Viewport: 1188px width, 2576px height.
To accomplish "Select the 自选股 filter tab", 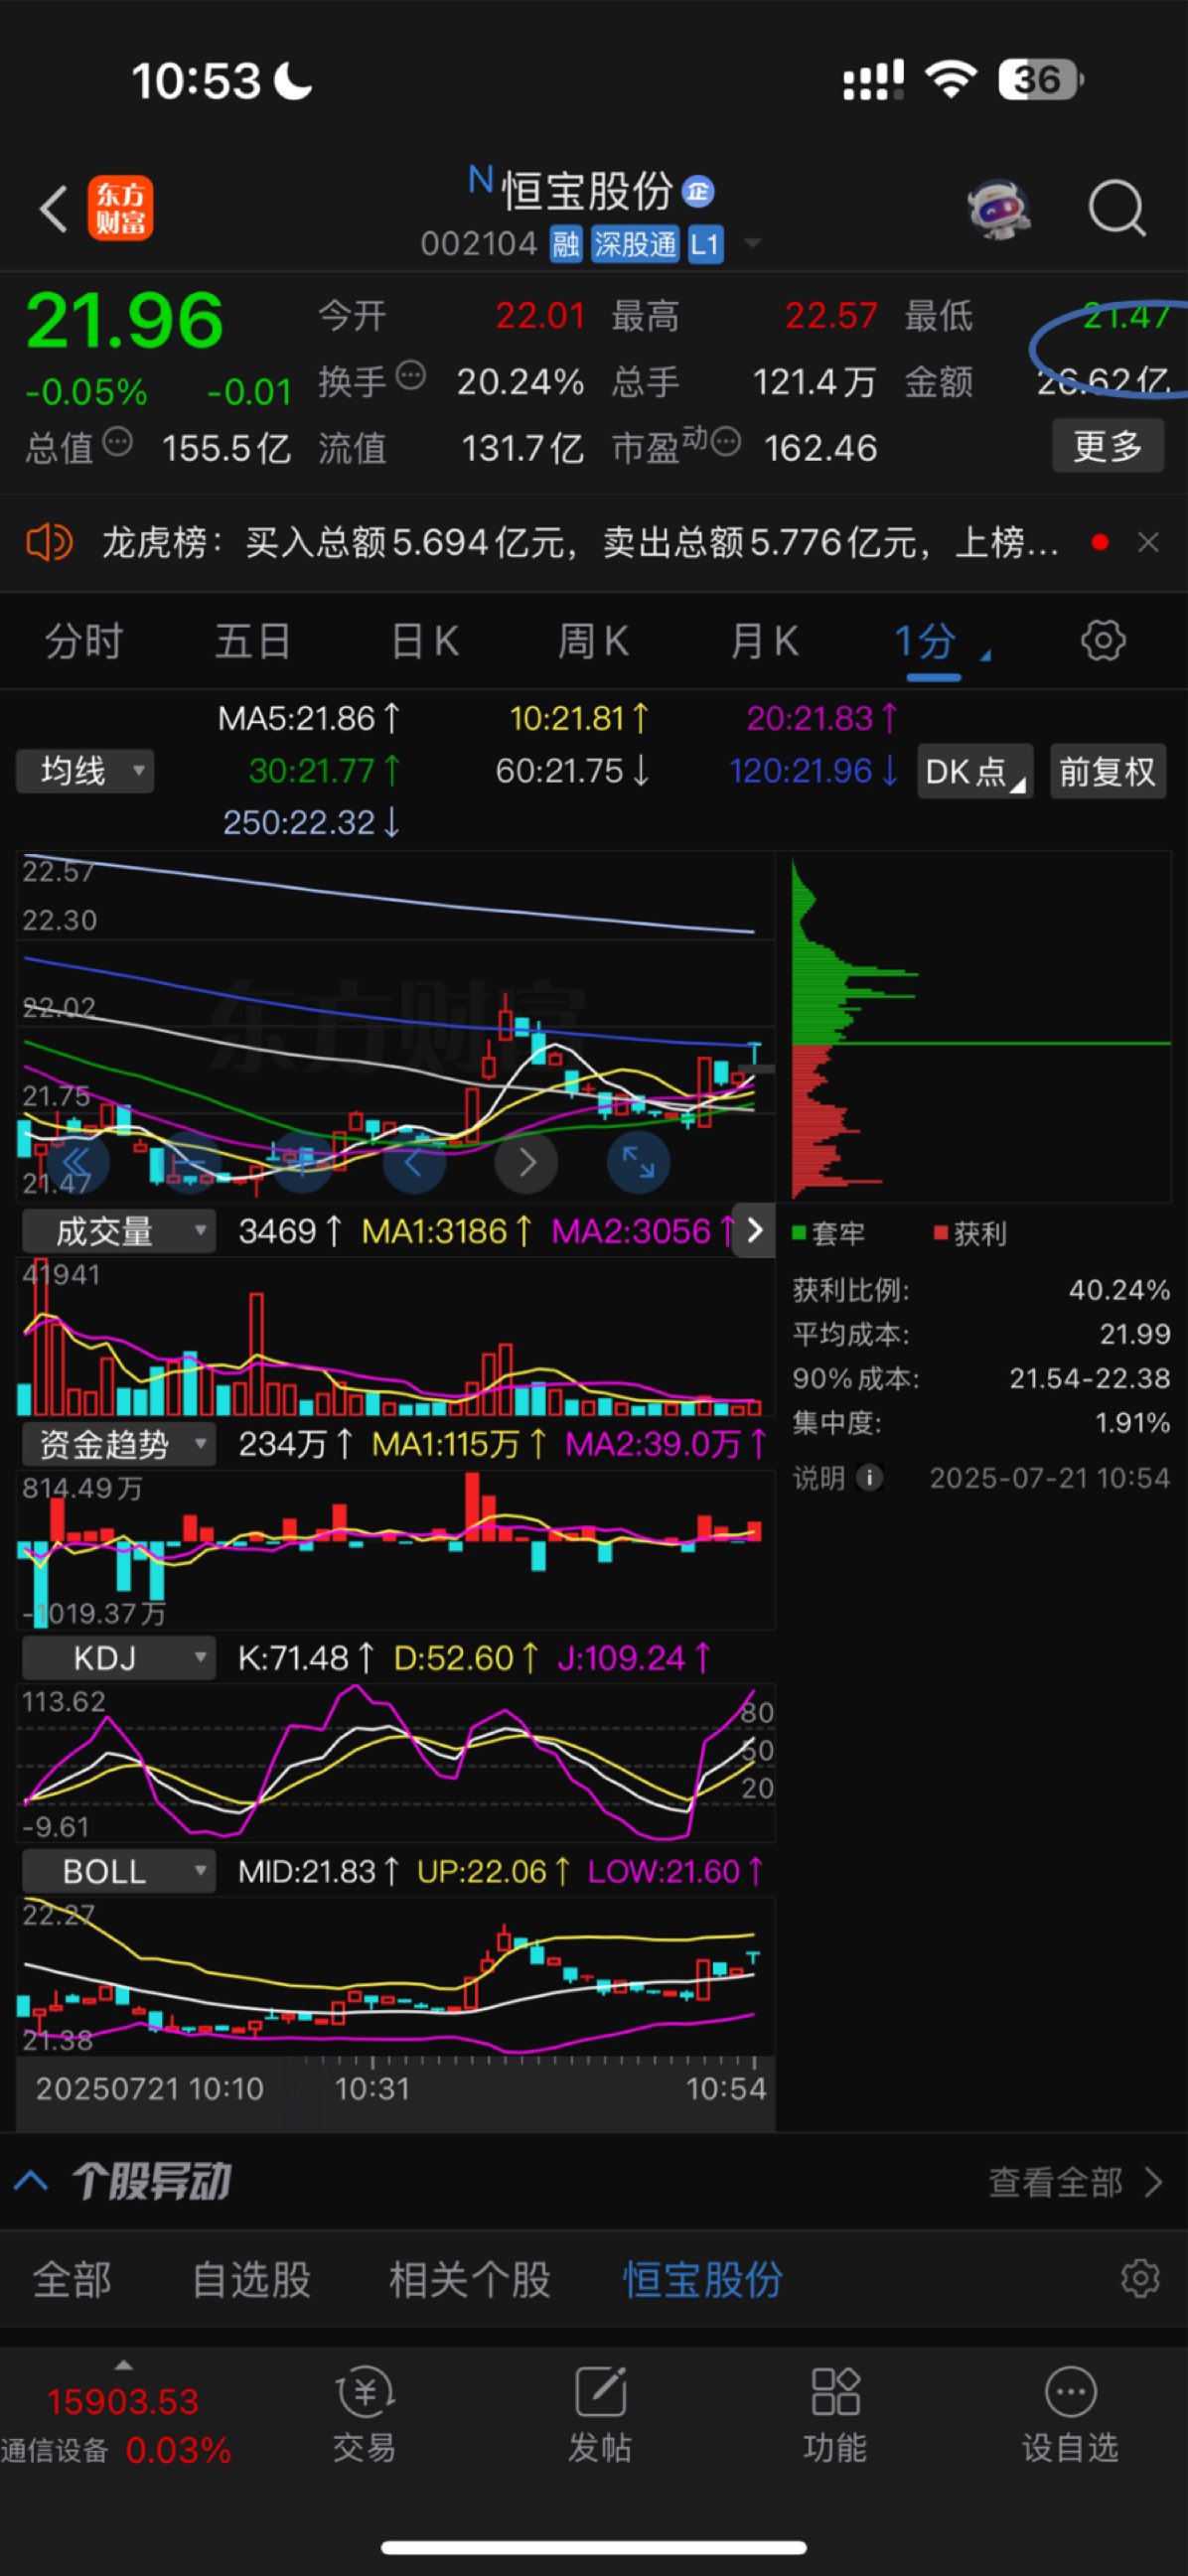I will tap(251, 2280).
